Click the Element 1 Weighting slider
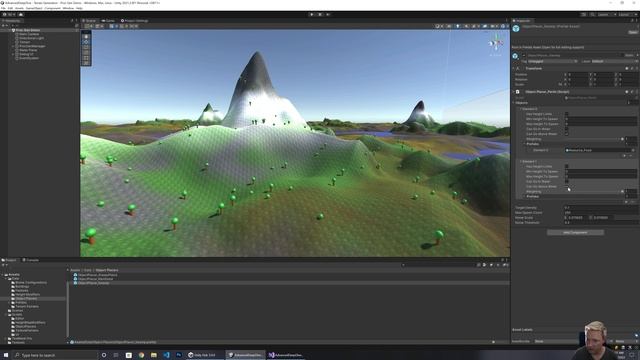The image size is (640, 360). pyautogui.click(x=593, y=191)
